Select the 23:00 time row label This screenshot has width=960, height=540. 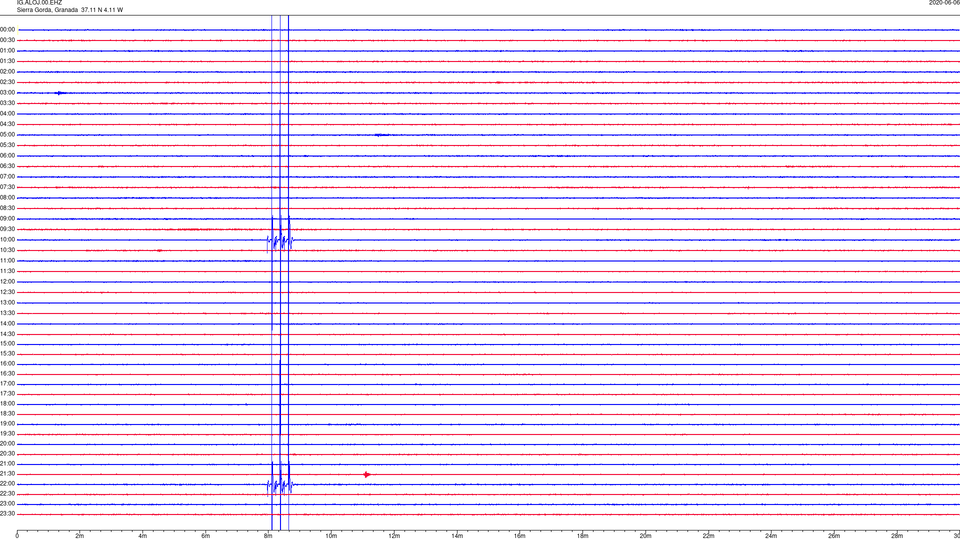pyautogui.click(x=7, y=504)
